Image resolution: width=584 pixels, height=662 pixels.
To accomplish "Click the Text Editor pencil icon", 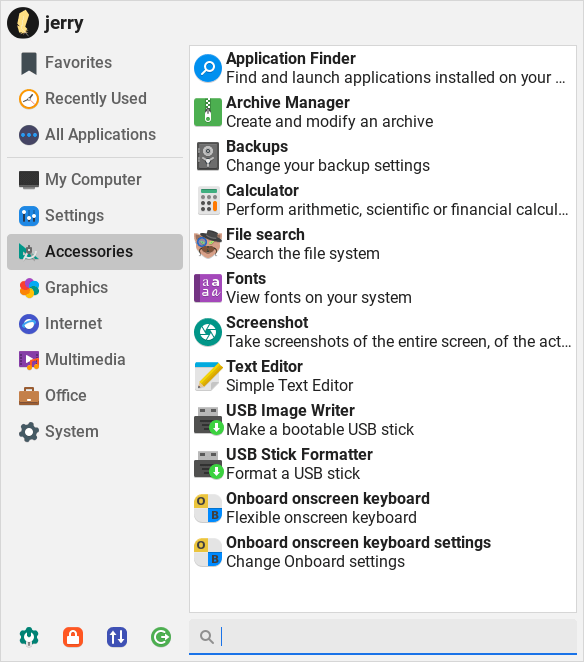I will (x=208, y=376).
